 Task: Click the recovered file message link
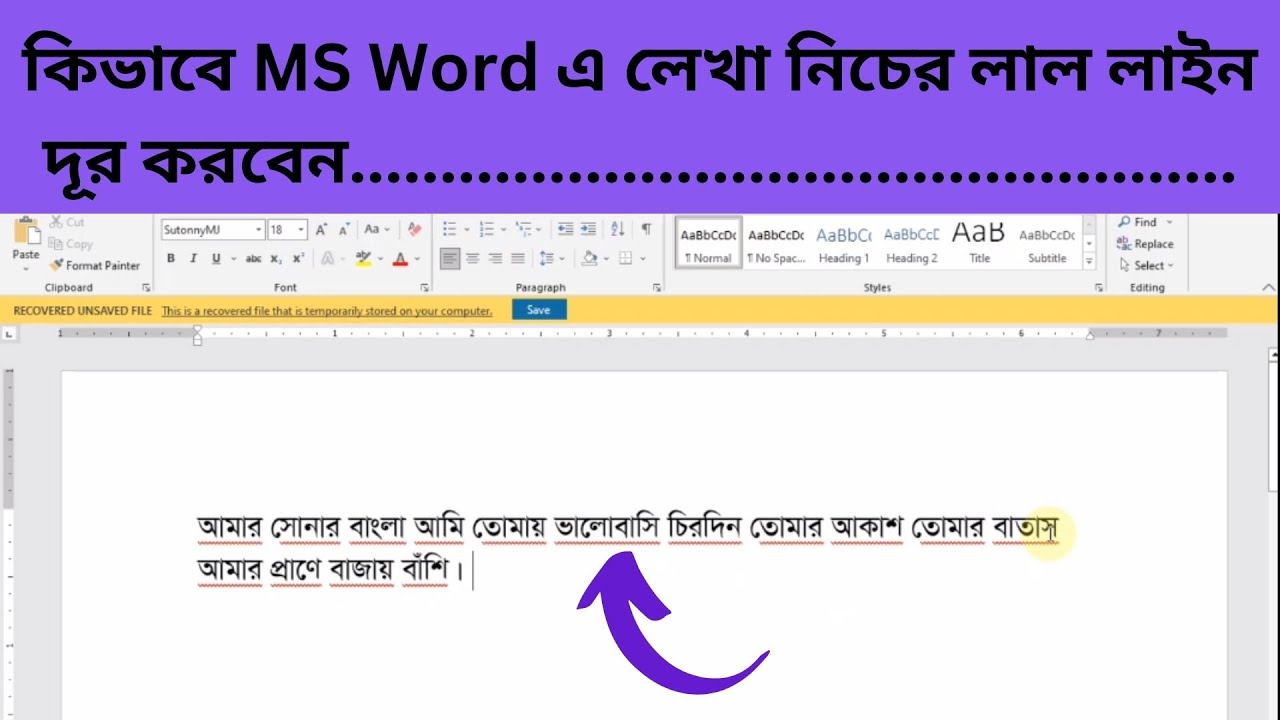point(327,311)
